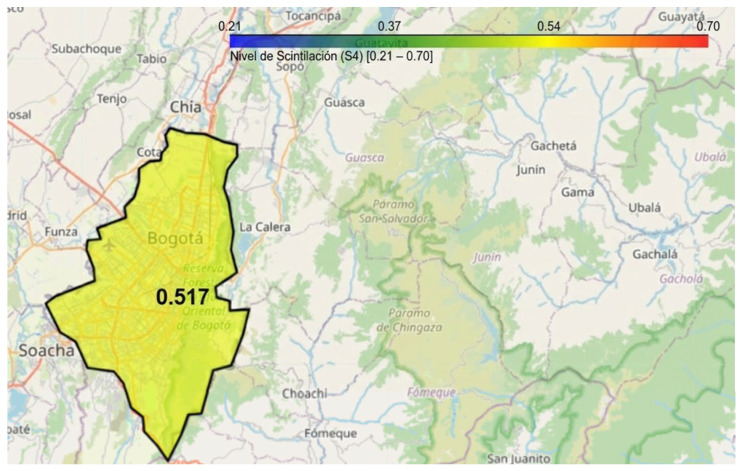
Task: Click the Junín town label in black
Action: click(x=531, y=169)
